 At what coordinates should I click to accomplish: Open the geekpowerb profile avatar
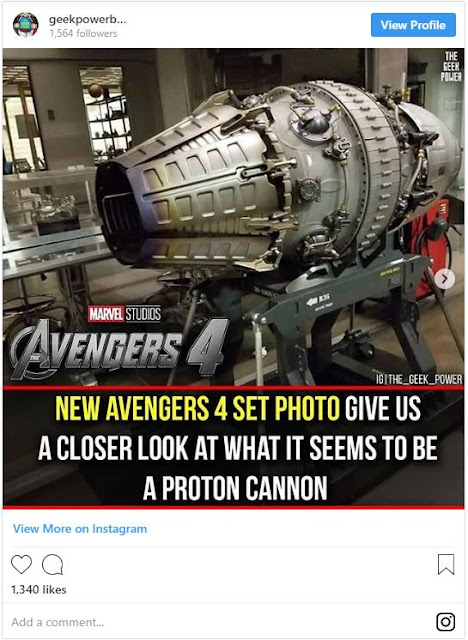point(26,25)
